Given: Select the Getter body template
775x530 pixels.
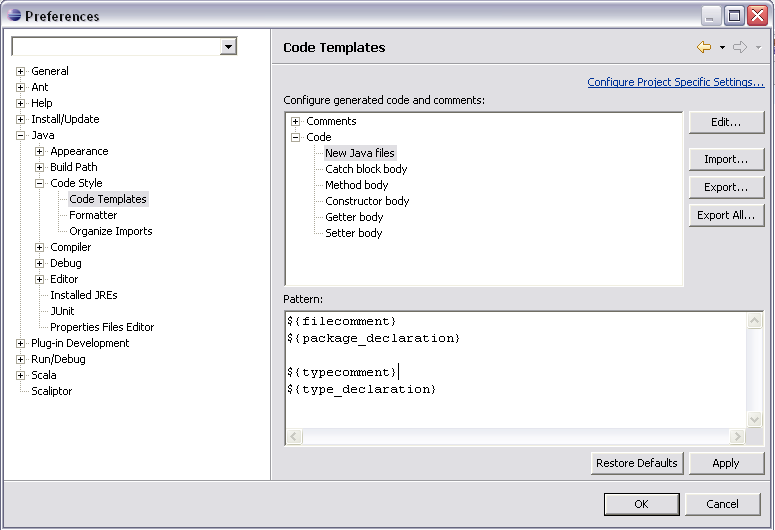Looking at the screenshot, I should [x=354, y=217].
